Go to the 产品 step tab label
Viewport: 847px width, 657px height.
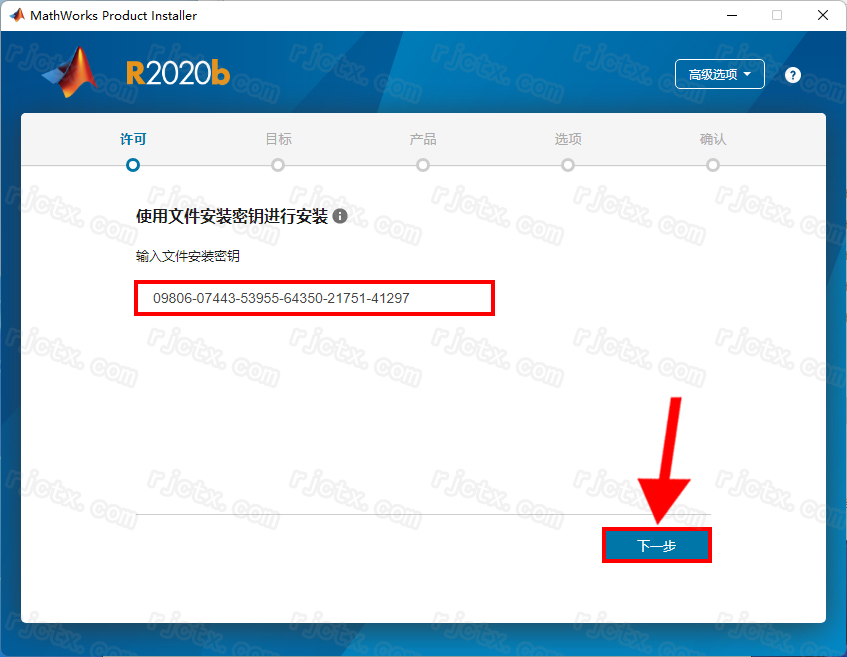(x=423, y=139)
